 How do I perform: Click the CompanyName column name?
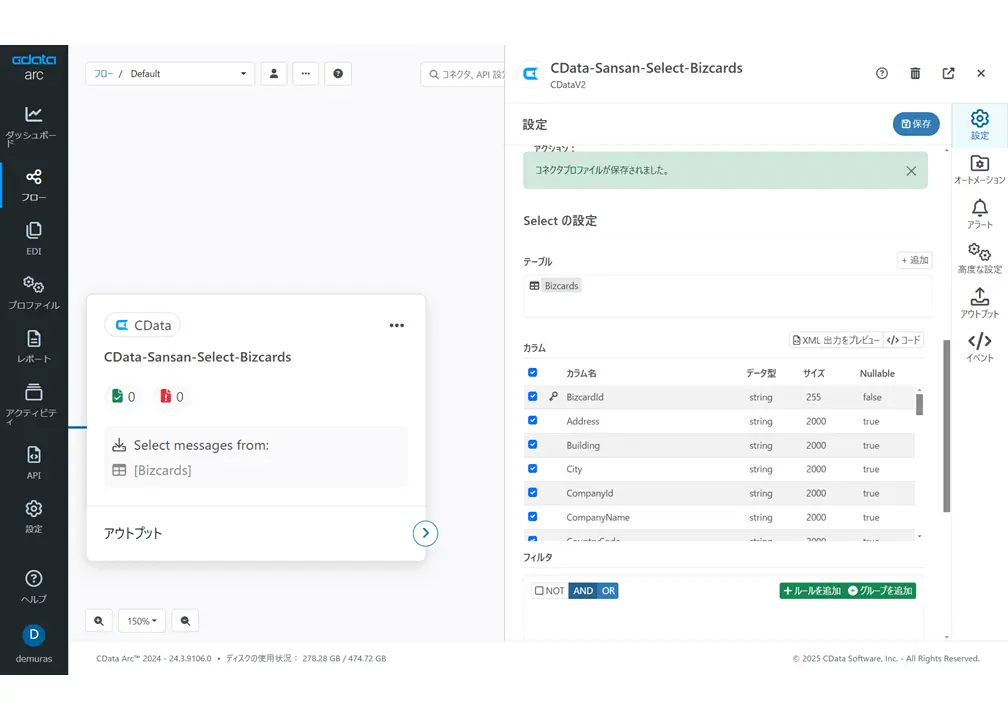pyautogui.click(x=598, y=517)
